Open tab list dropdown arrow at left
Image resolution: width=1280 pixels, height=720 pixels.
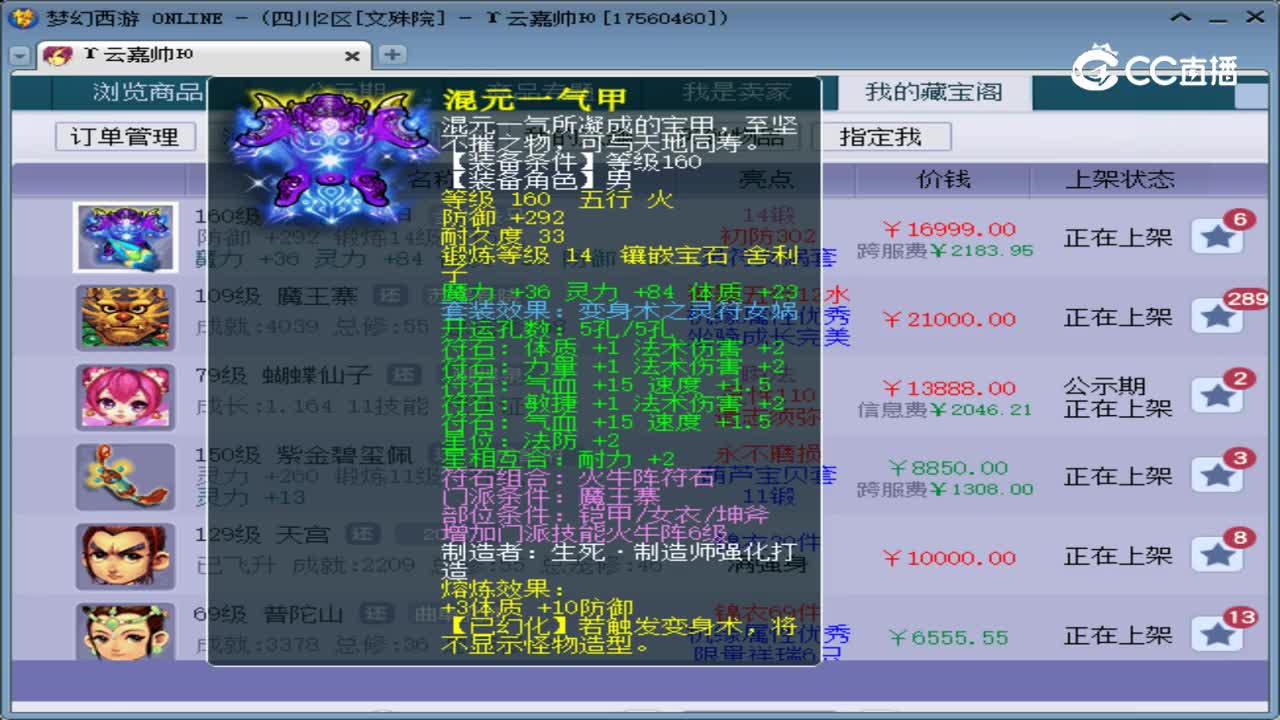pos(19,56)
